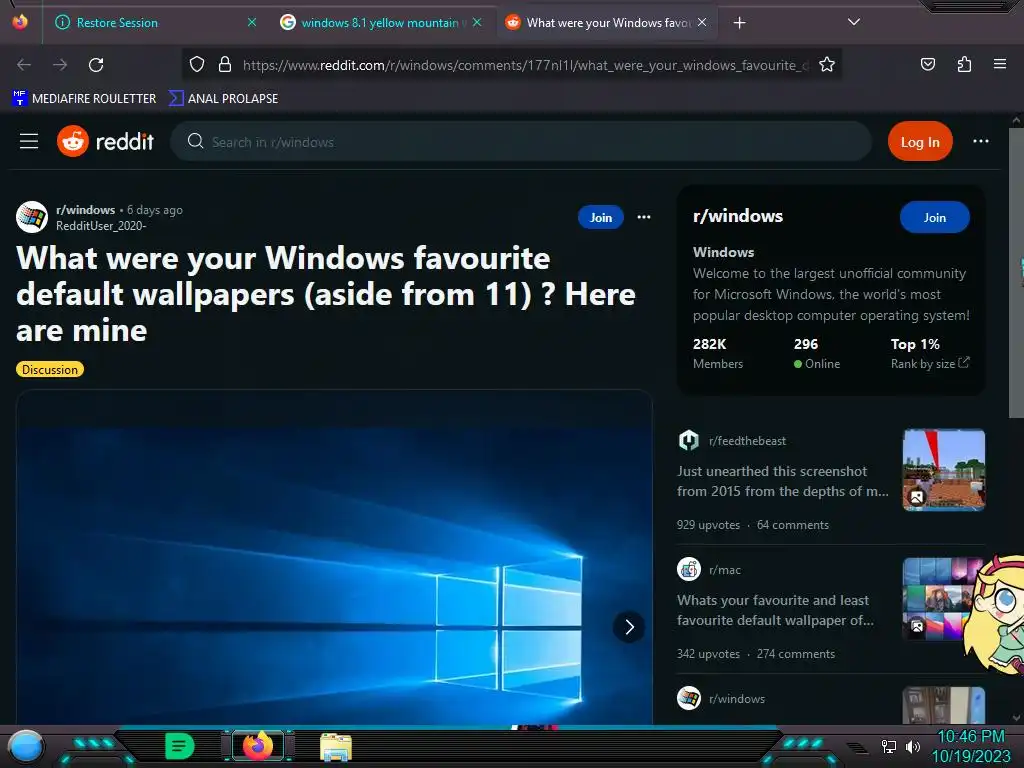
Task: Click the network tray icon
Action: [888, 746]
